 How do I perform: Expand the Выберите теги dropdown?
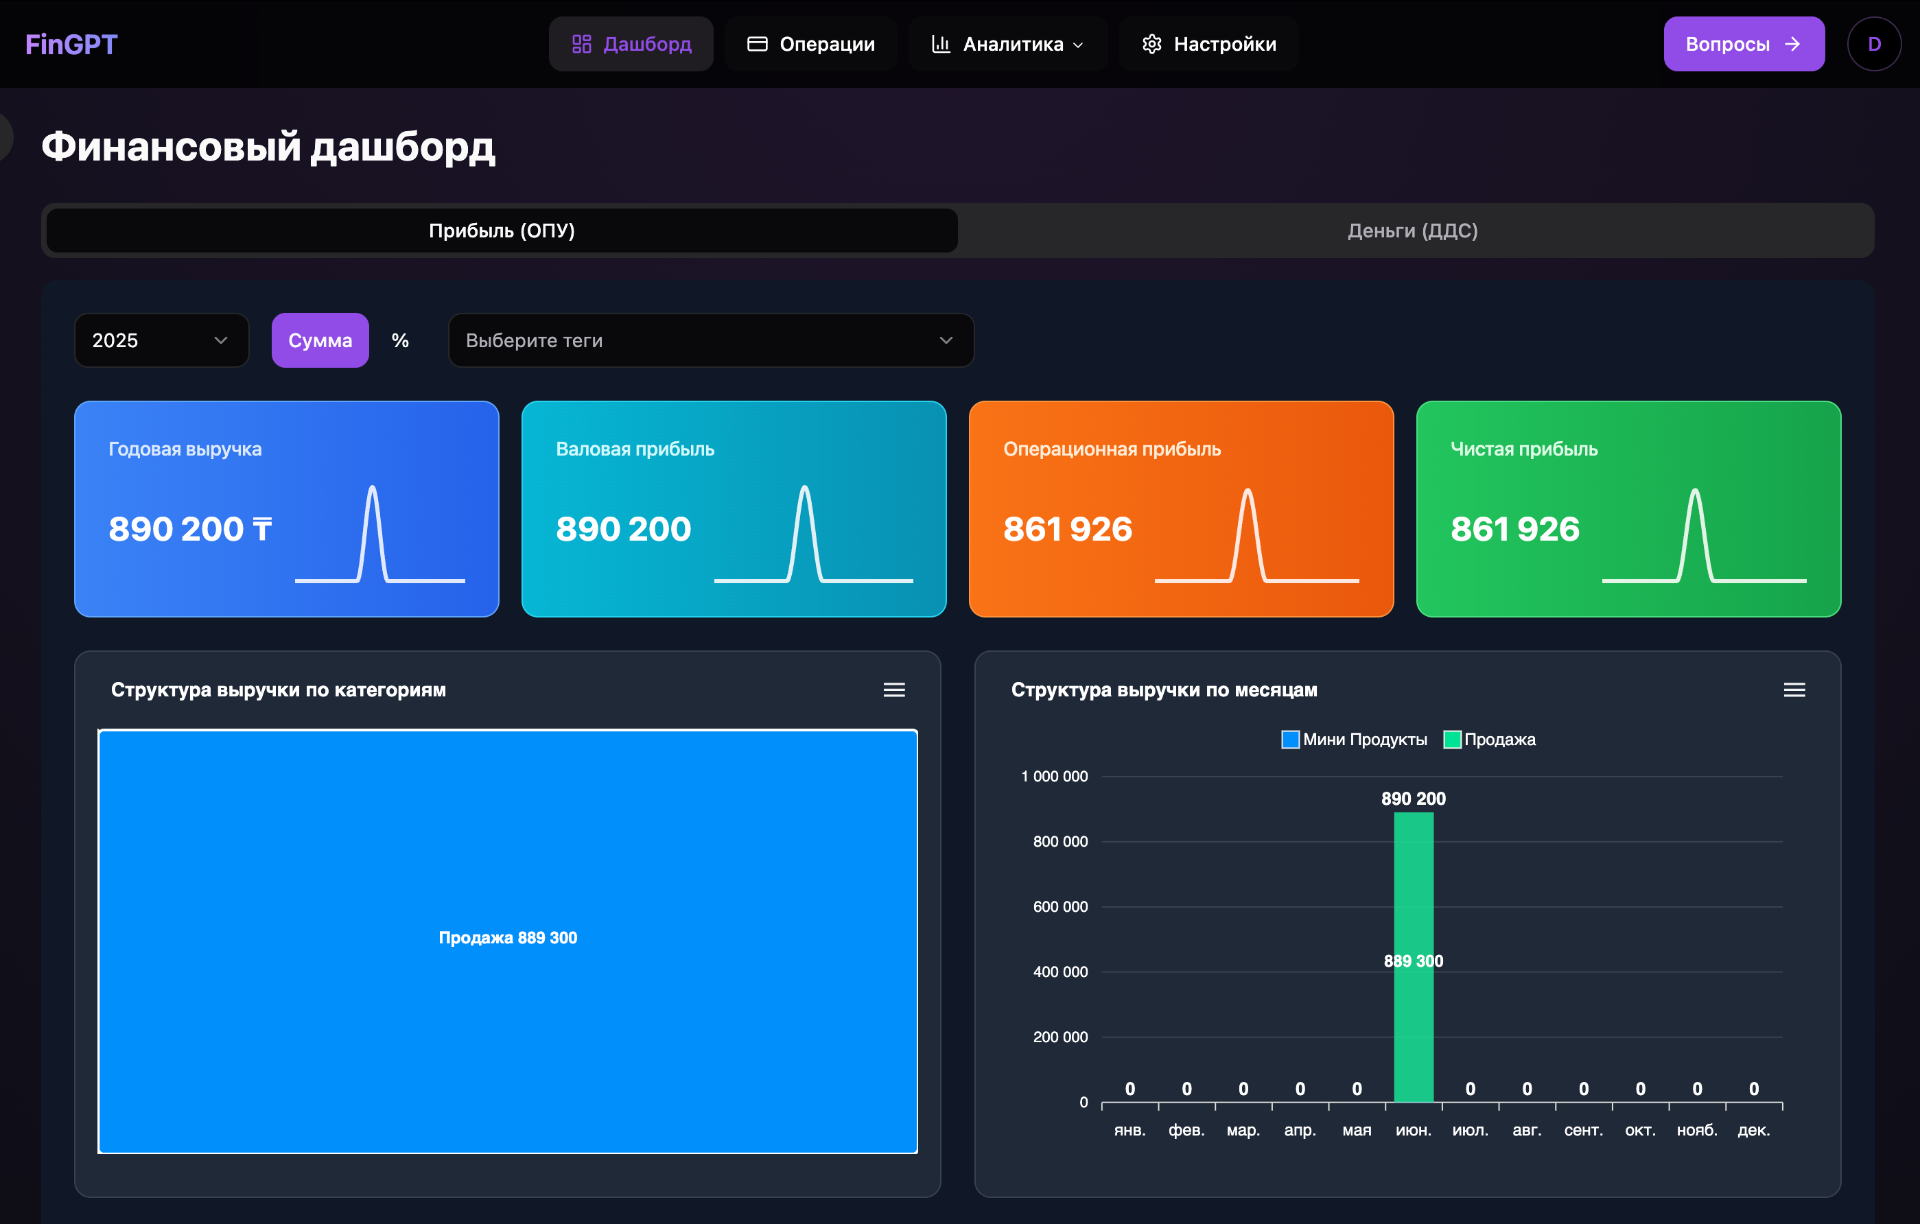coord(710,340)
